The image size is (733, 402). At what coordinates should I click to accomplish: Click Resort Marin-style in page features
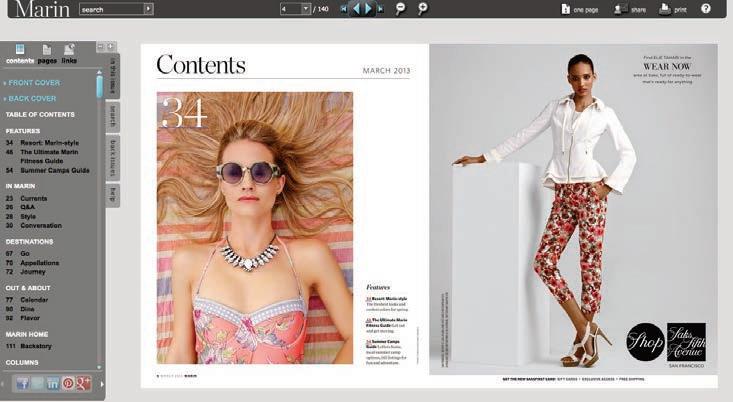[387, 298]
